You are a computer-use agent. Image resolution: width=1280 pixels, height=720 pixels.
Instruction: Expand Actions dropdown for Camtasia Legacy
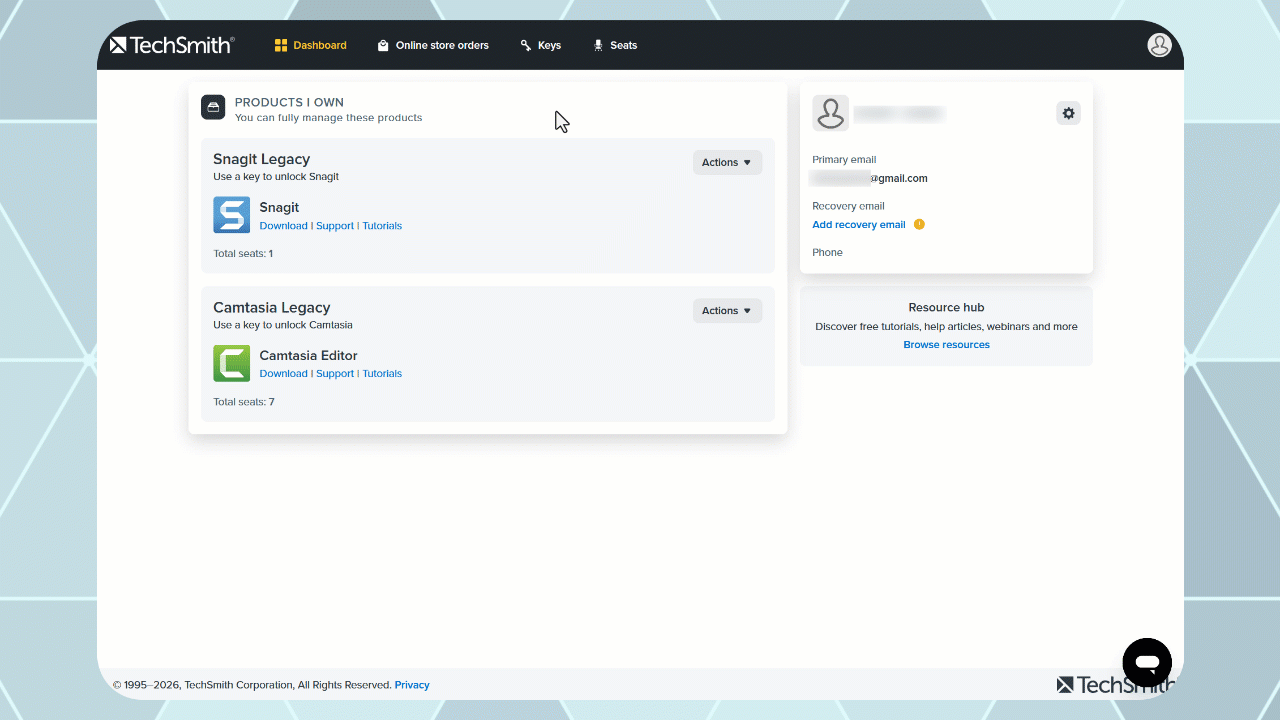pos(727,310)
